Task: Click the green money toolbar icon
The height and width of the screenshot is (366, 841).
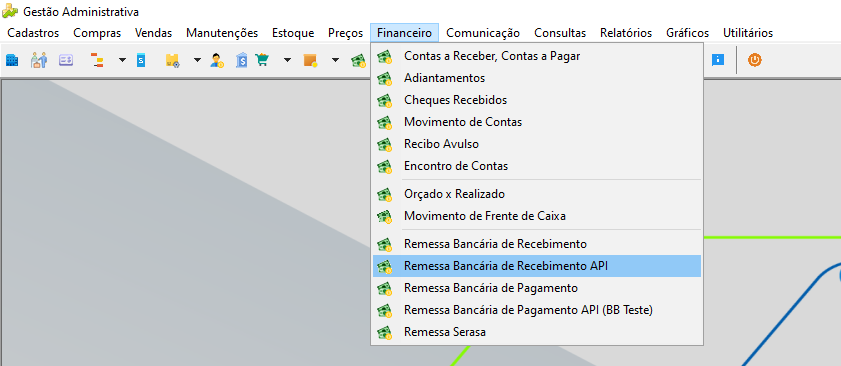Action: 359,61
